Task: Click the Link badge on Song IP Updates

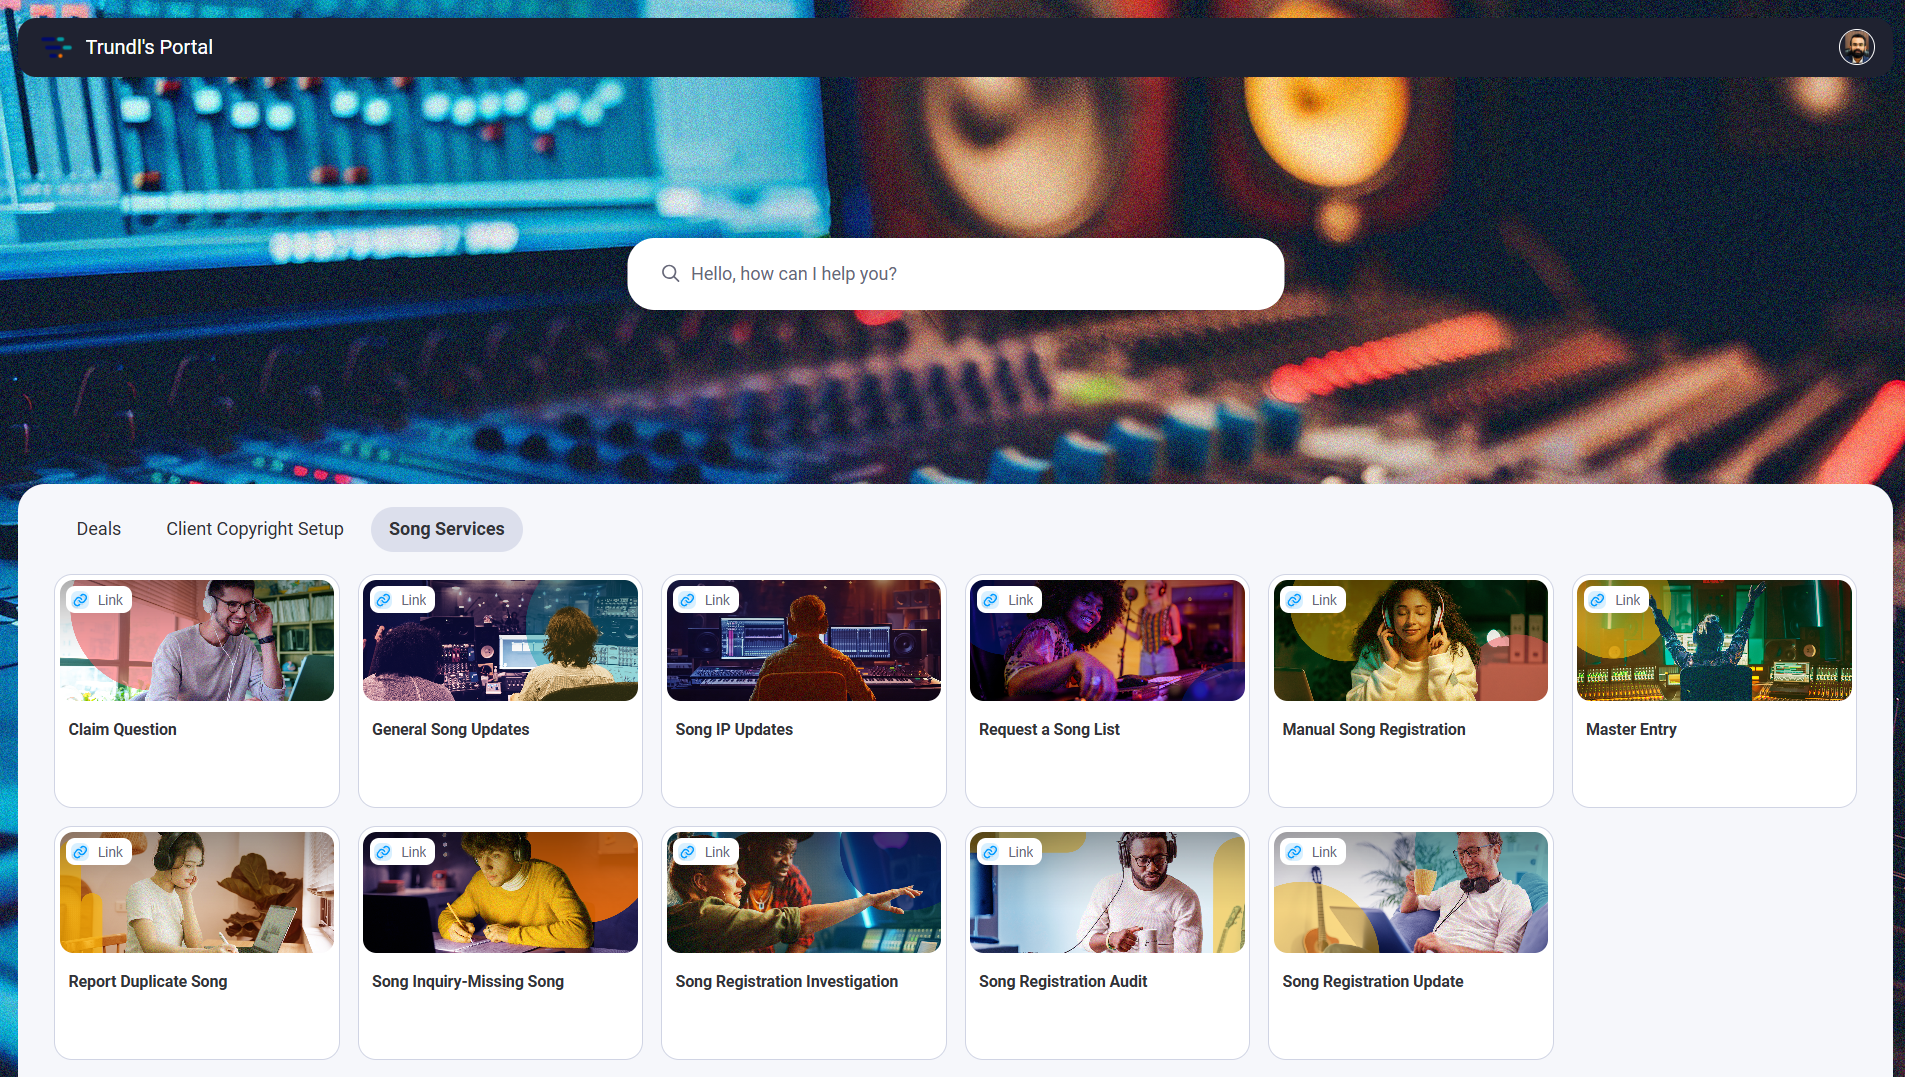Action: [x=706, y=600]
